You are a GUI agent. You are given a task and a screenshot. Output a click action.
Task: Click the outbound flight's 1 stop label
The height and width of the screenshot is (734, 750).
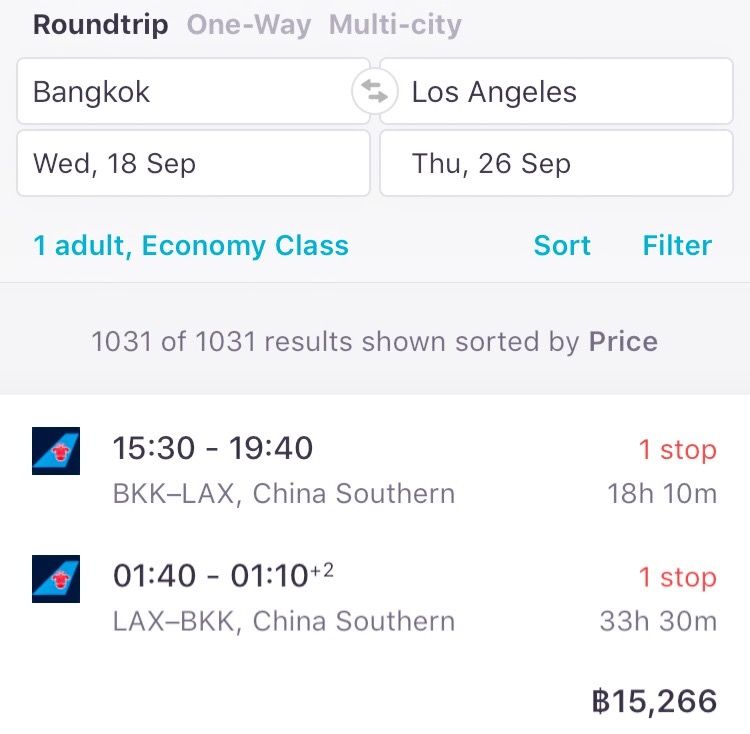[x=677, y=450]
